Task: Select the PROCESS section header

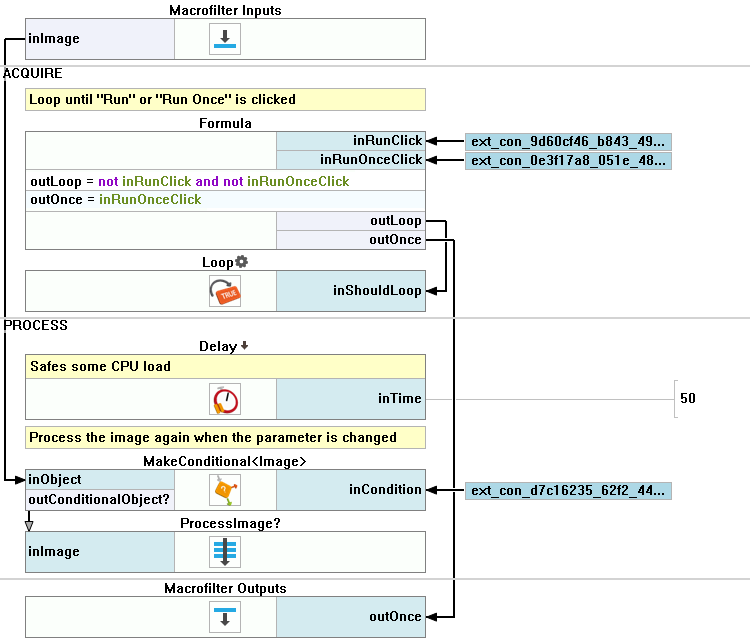Action: tap(36, 326)
